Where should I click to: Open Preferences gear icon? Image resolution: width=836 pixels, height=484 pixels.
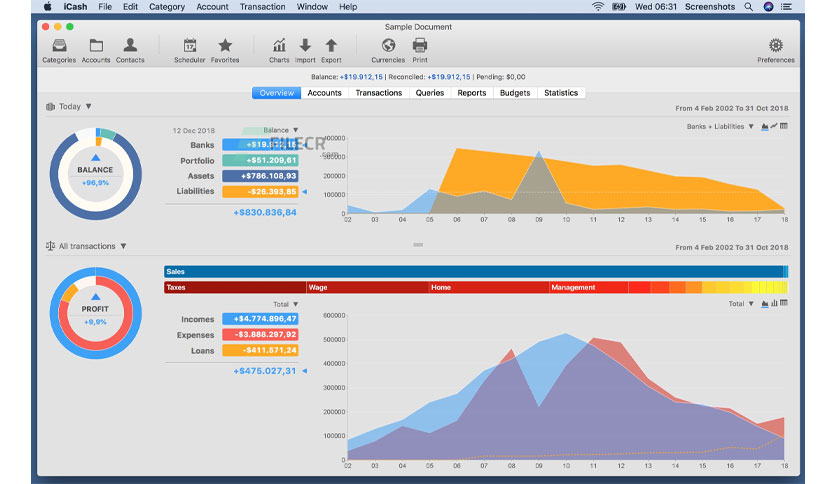tap(776, 46)
